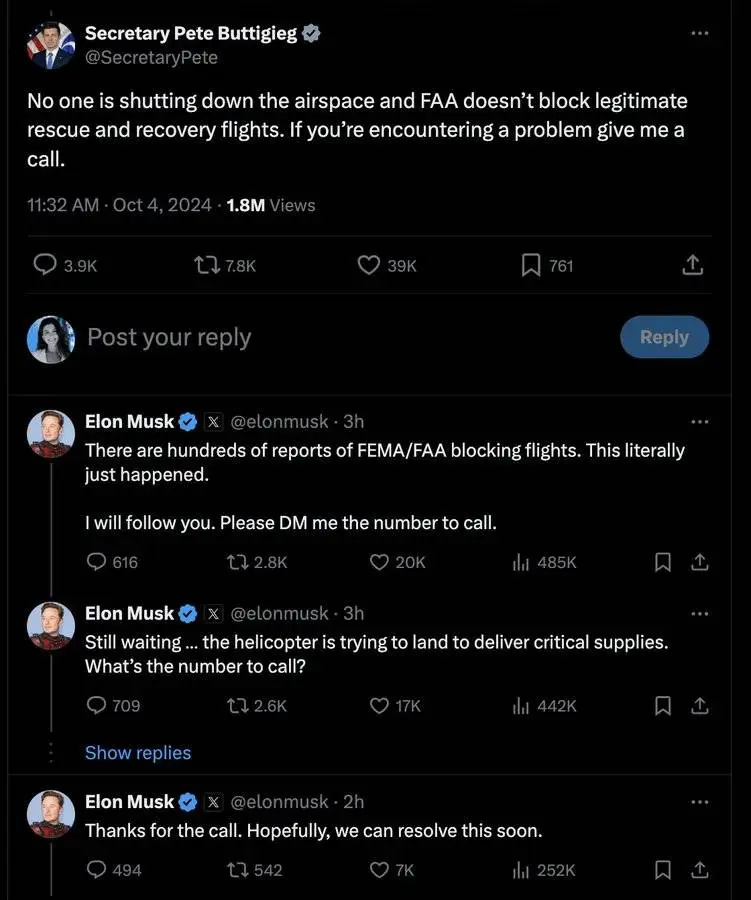Screen dimensions: 751x900
Task: Open more options on 'Thanks for the call' reply
Action: 700,802
